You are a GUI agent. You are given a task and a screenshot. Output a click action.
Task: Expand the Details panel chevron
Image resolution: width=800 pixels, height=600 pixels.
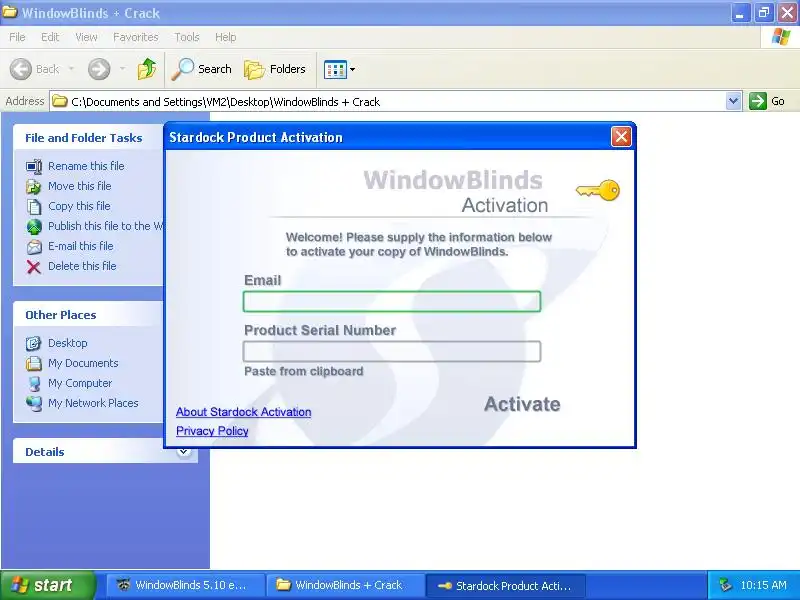(184, 451)
